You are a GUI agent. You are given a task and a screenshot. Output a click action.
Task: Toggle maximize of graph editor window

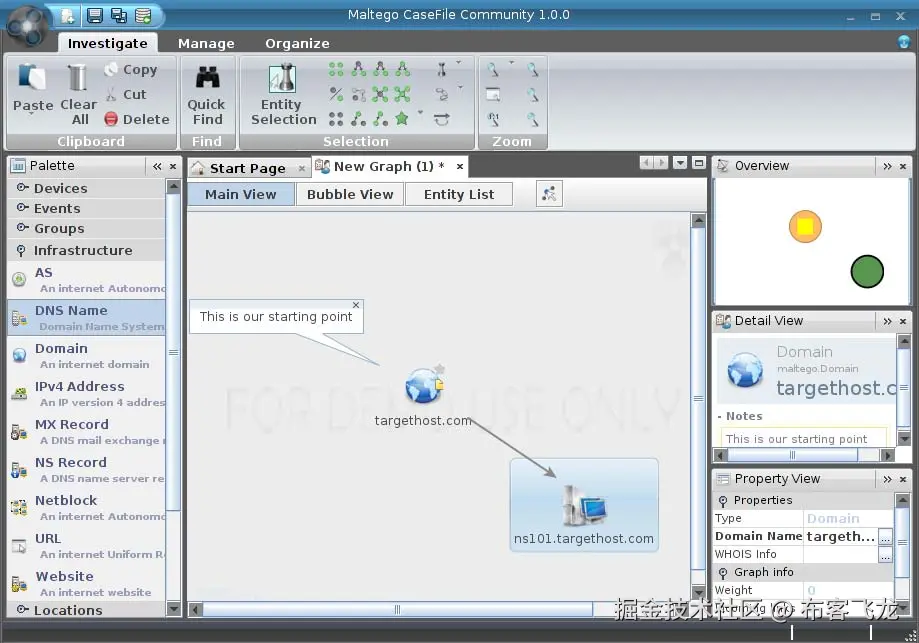pos(699,163)
